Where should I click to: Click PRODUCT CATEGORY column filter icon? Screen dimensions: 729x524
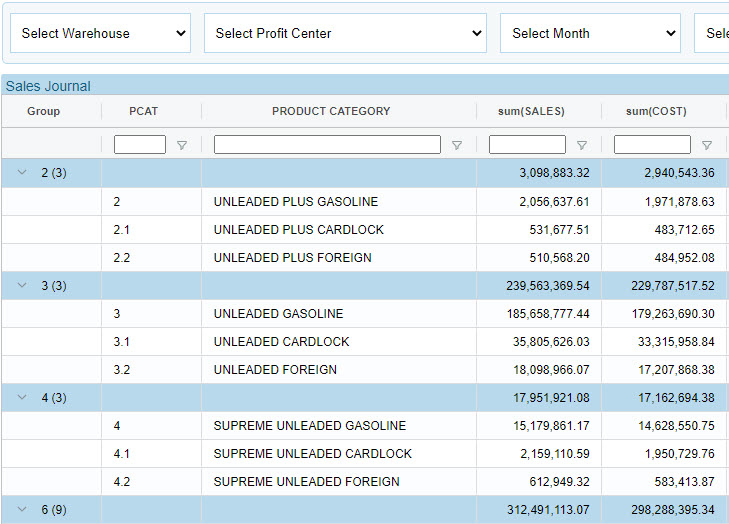click(x=457, y=146)
